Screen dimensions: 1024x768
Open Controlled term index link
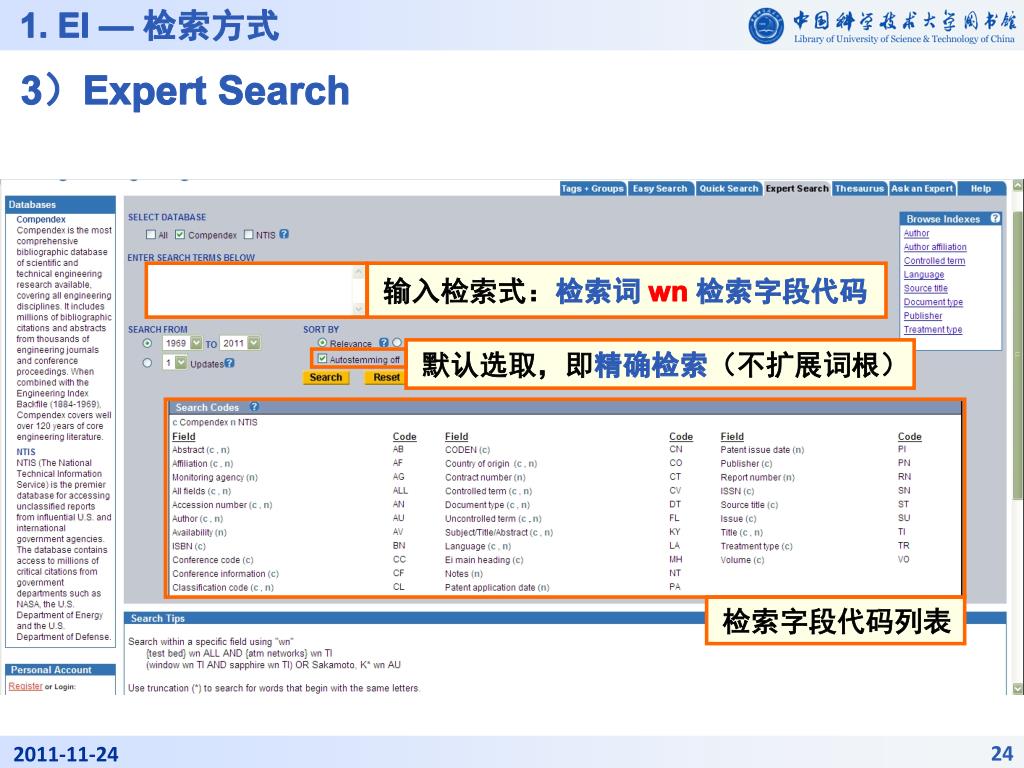935,261
